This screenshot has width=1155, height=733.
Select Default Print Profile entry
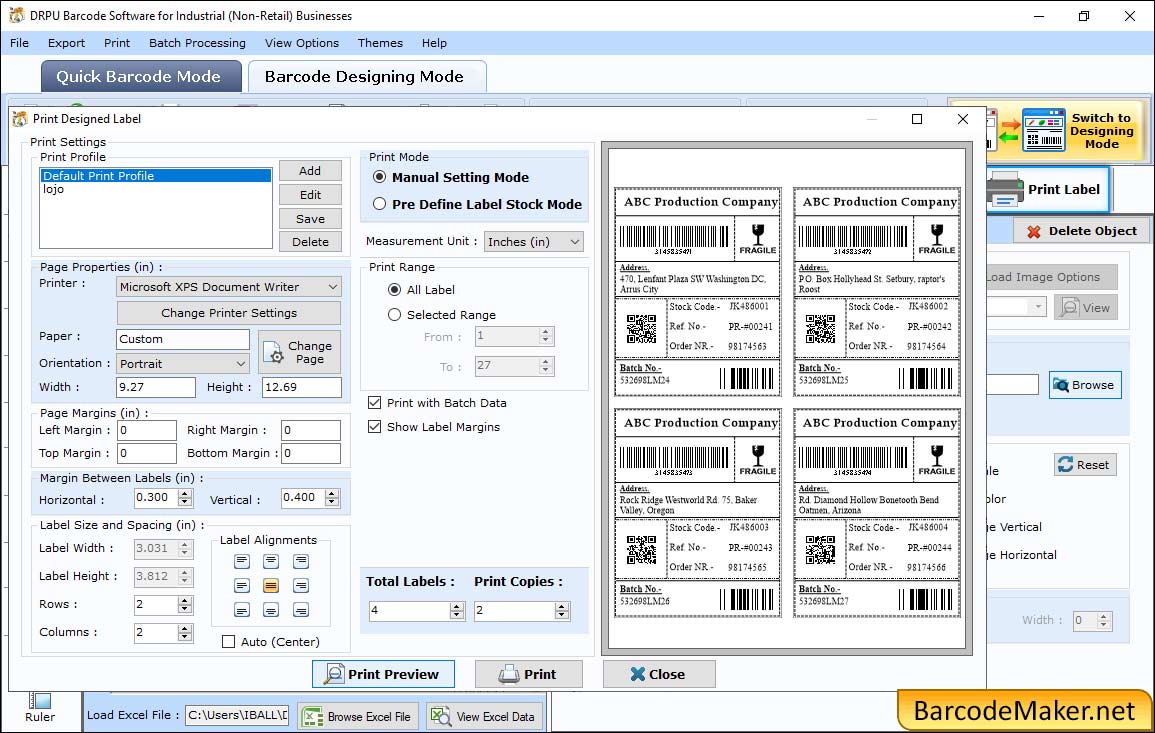pos(156,175)
